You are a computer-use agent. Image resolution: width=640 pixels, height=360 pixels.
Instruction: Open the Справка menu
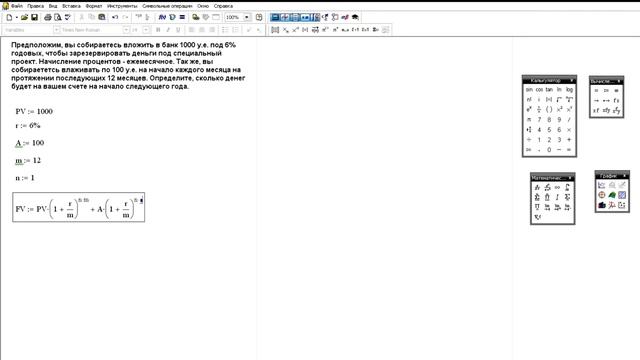point(223,6)
